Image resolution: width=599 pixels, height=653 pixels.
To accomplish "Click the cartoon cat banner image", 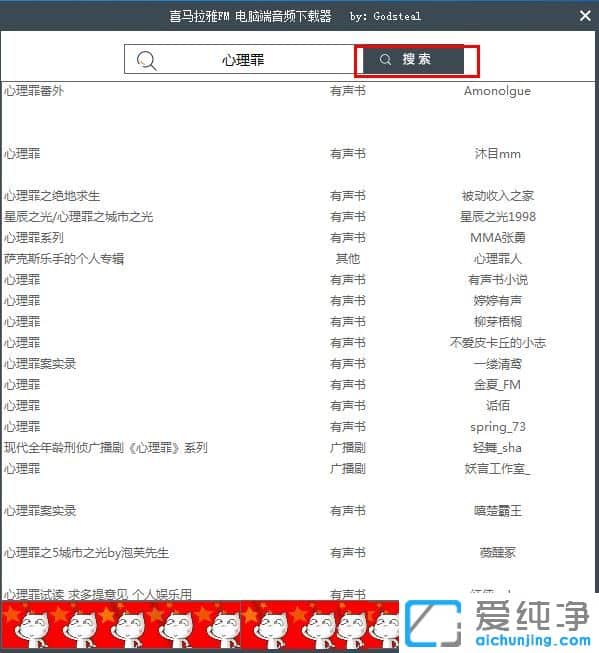I will click(x=200, y=623).
